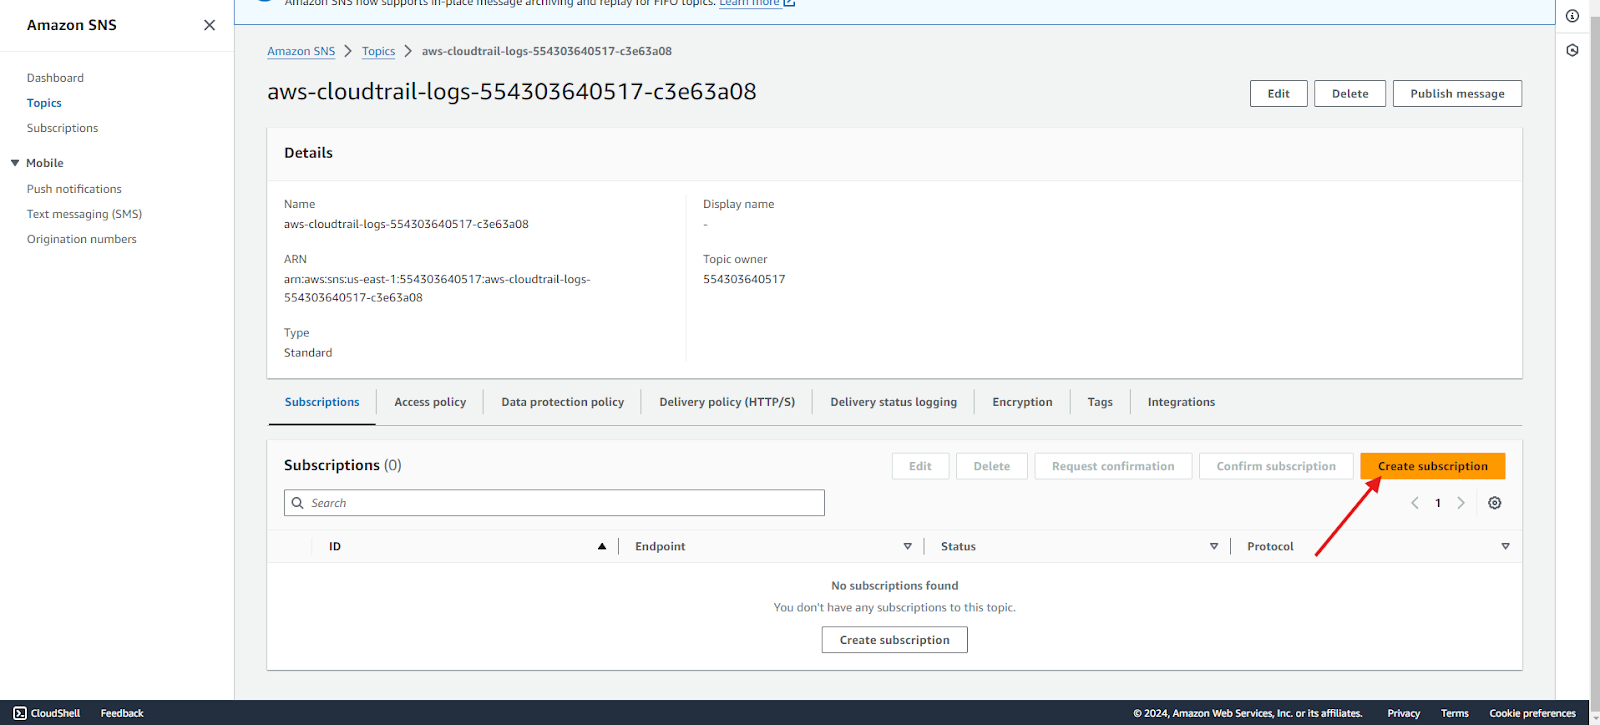Screen dimensions: 1600x725
Task: Collapse the Mobile section in sidebar
Action: (x=15, y=163)
